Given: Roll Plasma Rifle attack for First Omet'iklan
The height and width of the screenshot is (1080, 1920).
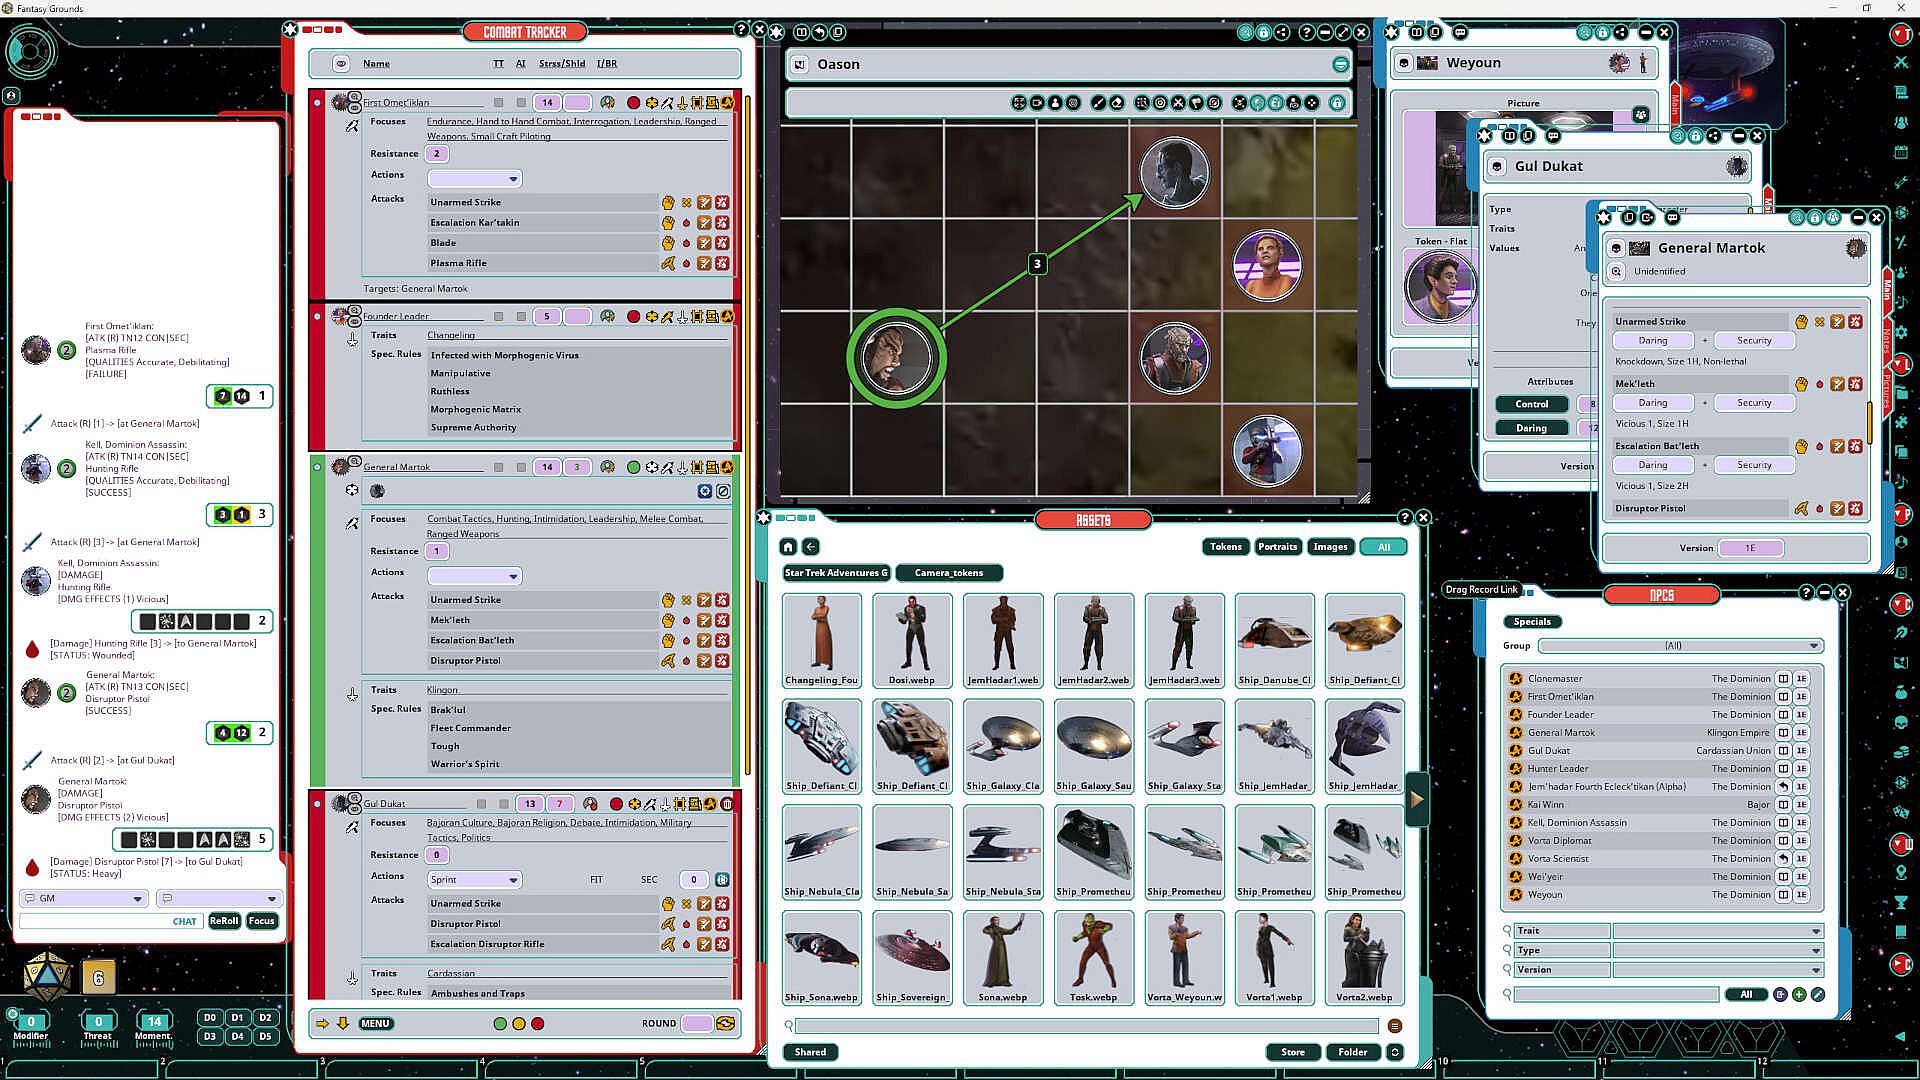Looking at the screenshot, I should pos(667,263).
